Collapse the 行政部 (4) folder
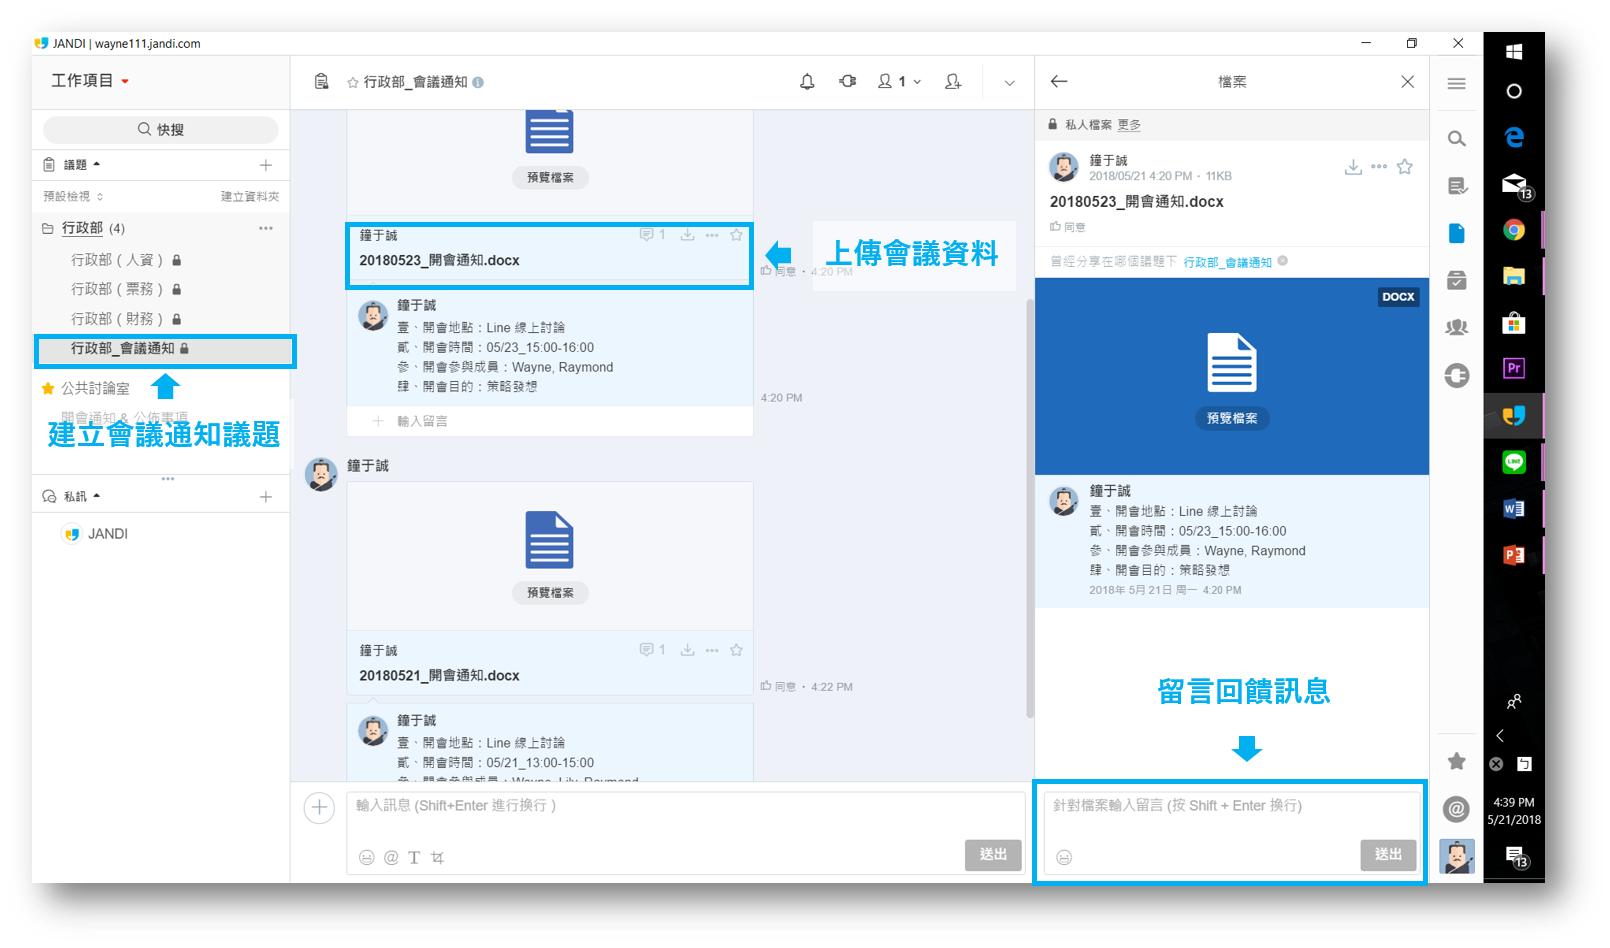The image size is (1610, 948). pyautogui.click(x=47, y=228)
